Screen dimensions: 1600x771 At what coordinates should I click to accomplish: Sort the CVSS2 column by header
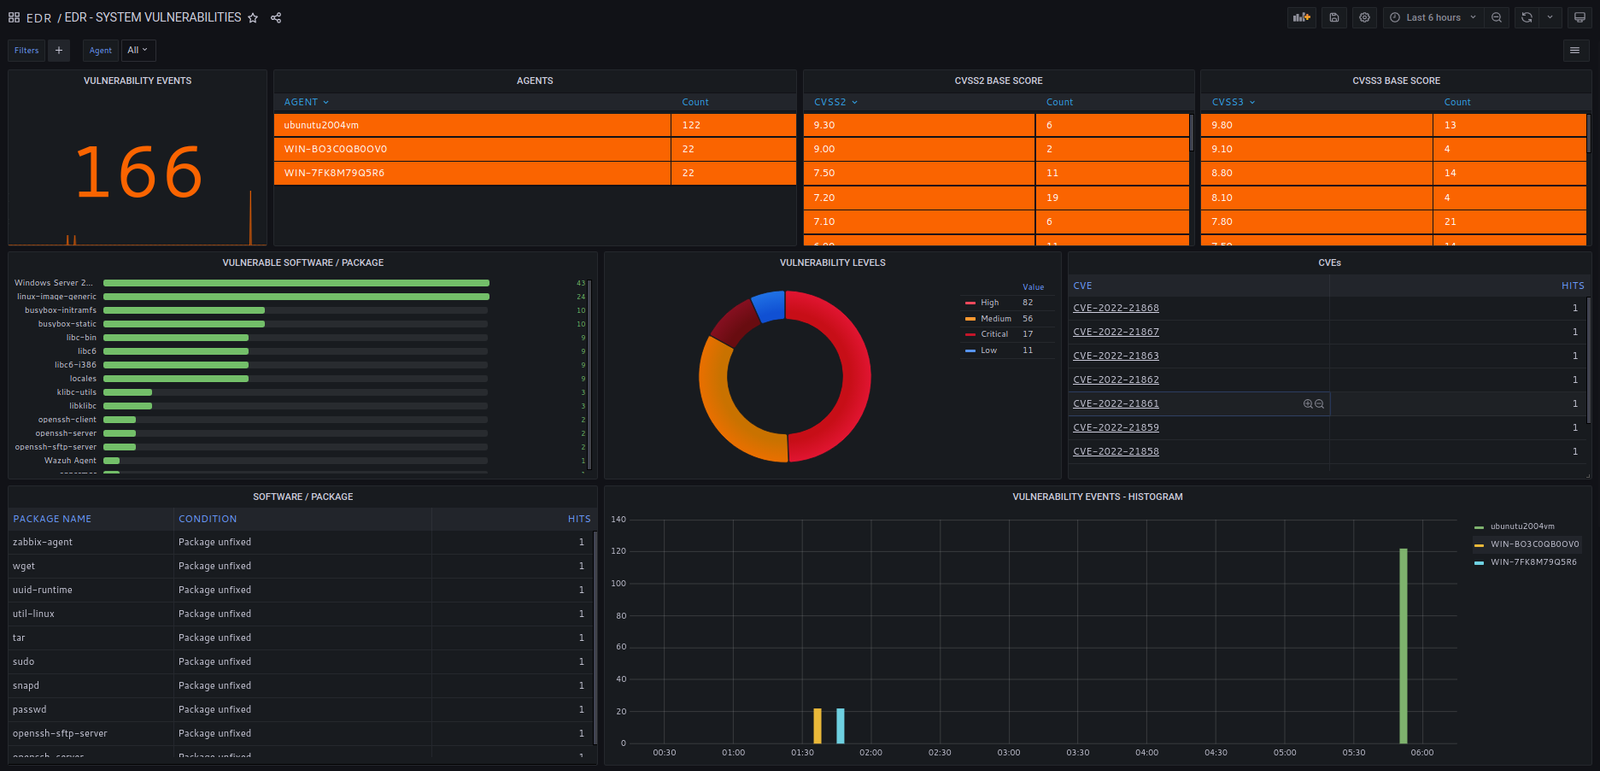click(830, 102)
